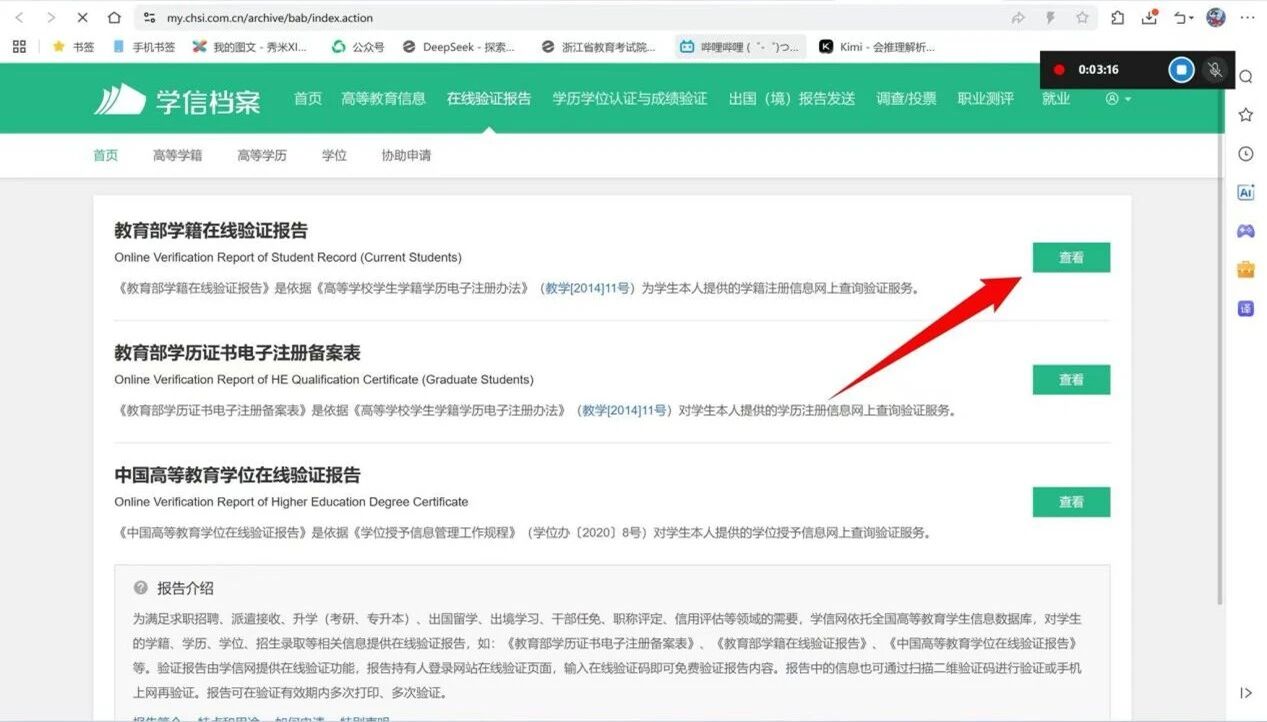Click the browser home icon
1267x722 pixels.
[114, 18]
